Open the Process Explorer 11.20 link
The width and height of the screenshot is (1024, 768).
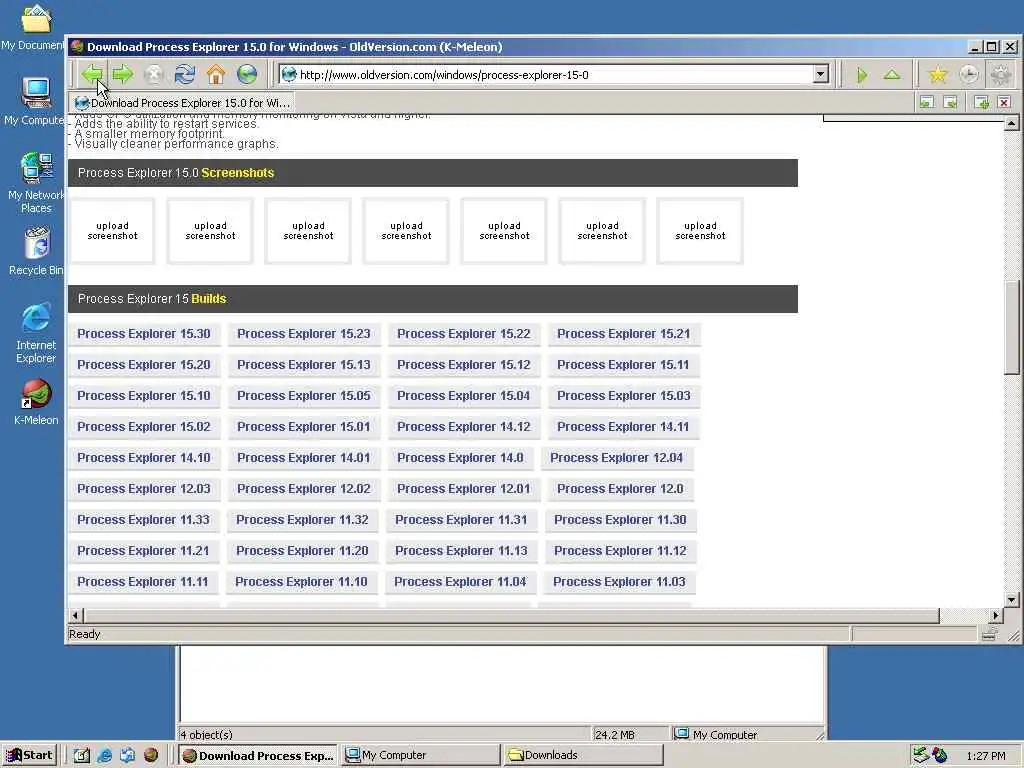[302, 551]
